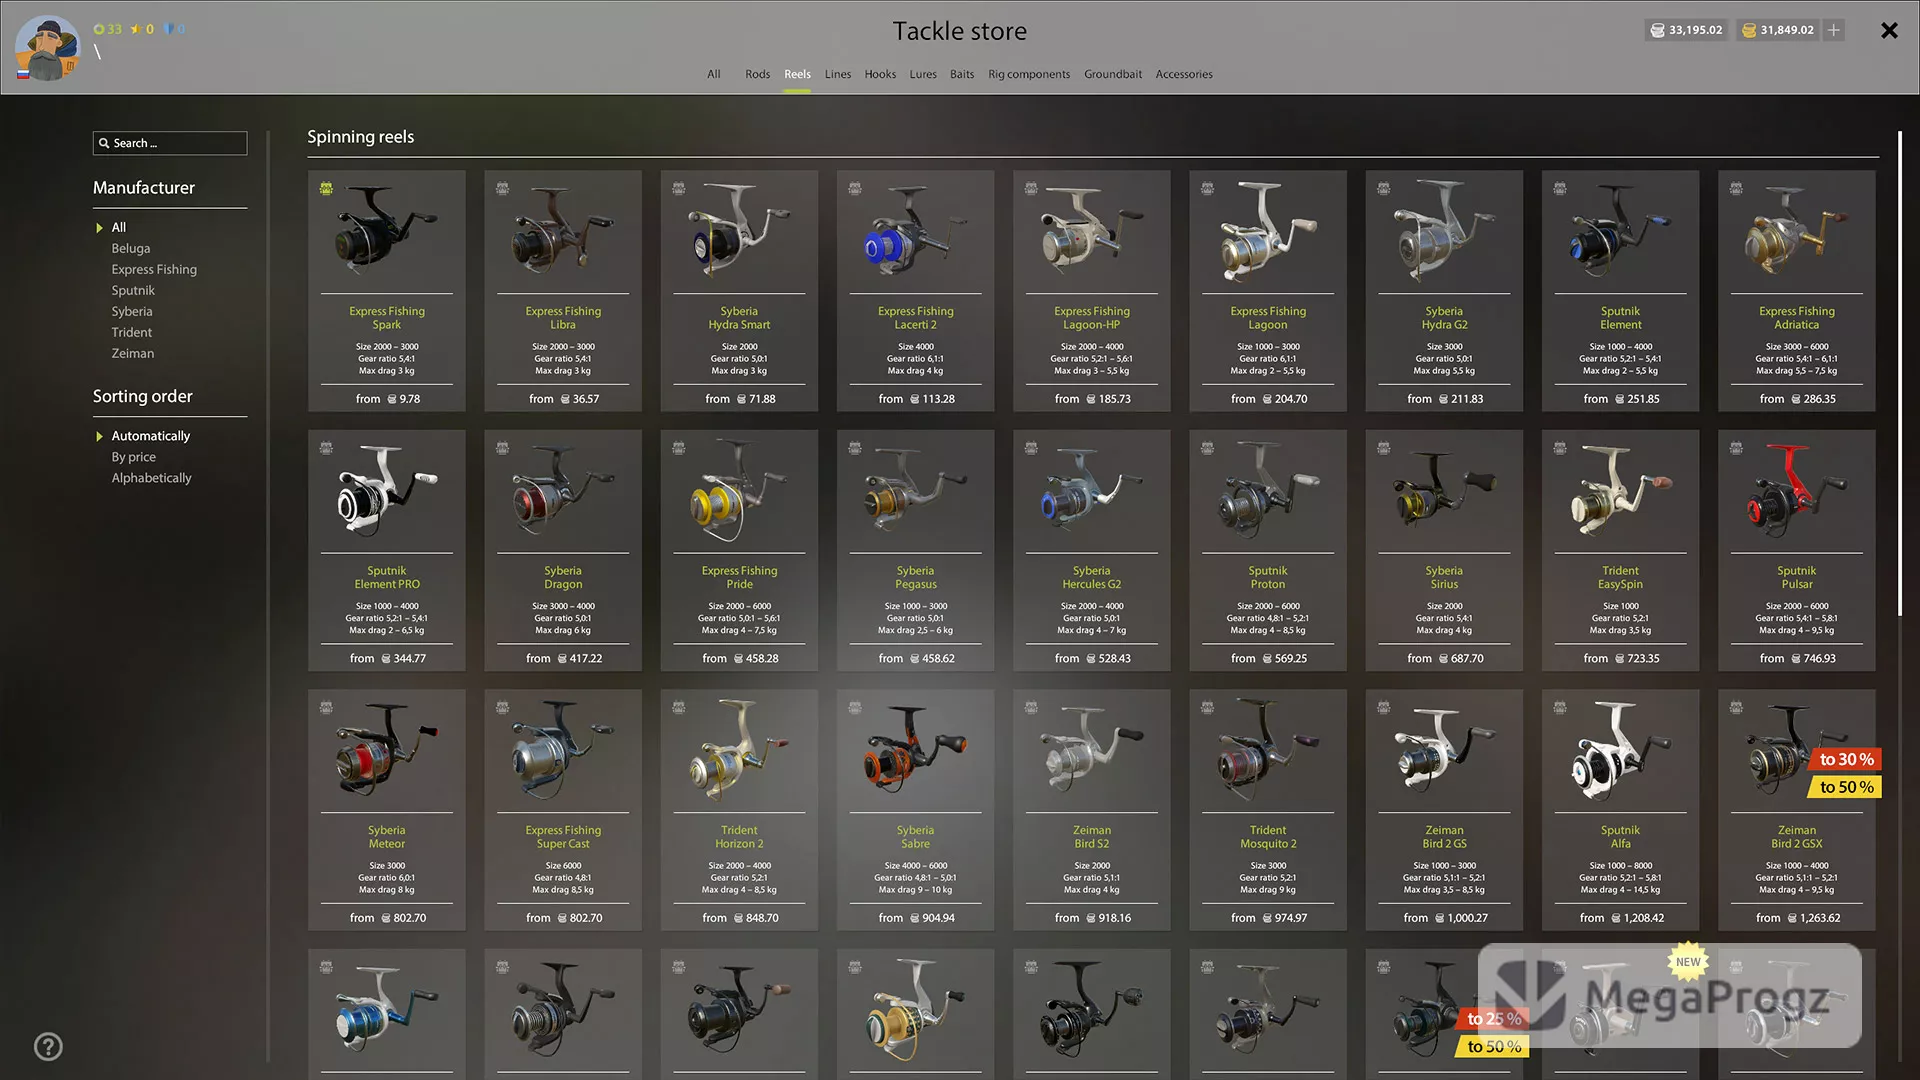This screenshot has height=1080, width=1920.
Task: Open the Lures tab
Action: click(x=923, y=74)
